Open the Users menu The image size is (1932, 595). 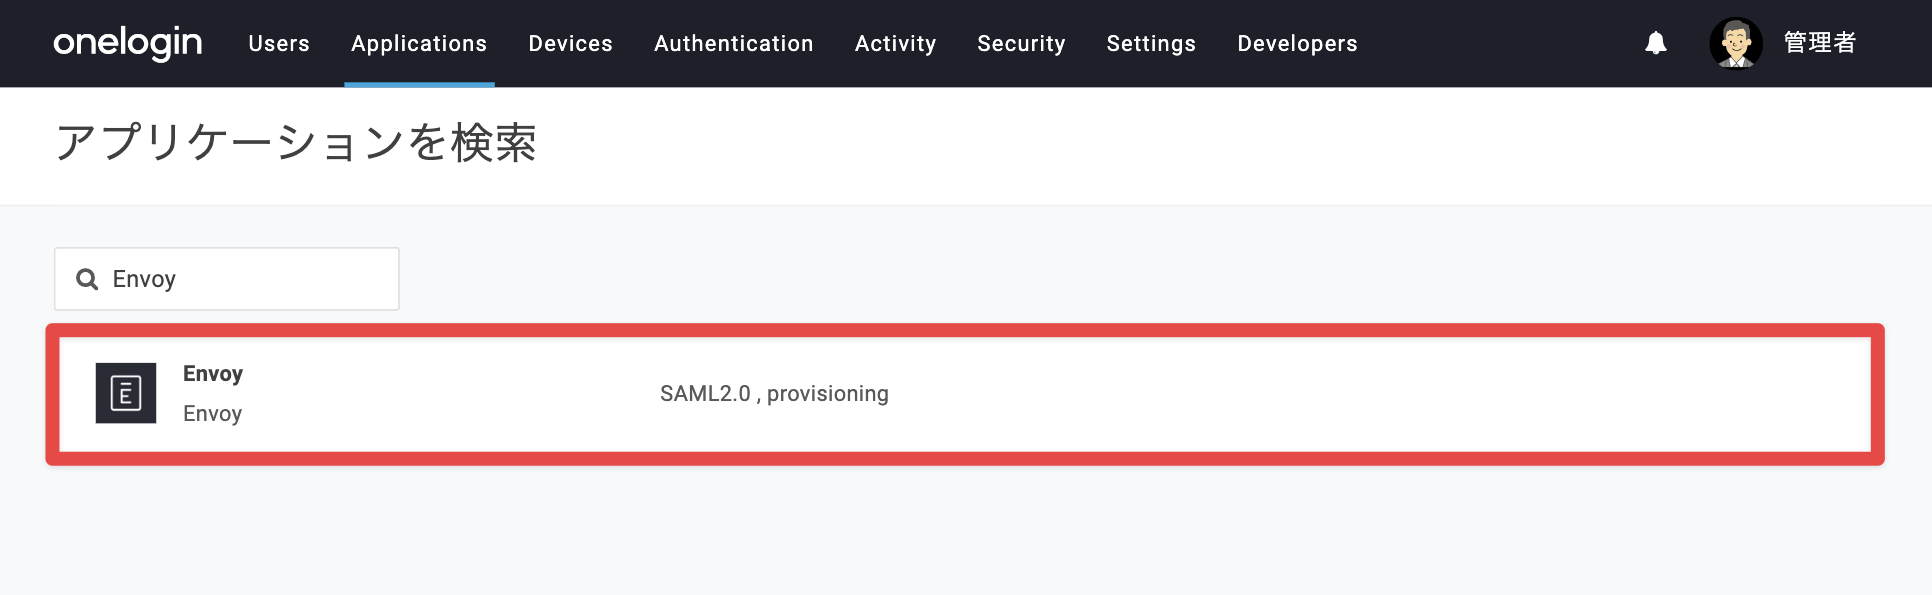[x=279, y=44]
